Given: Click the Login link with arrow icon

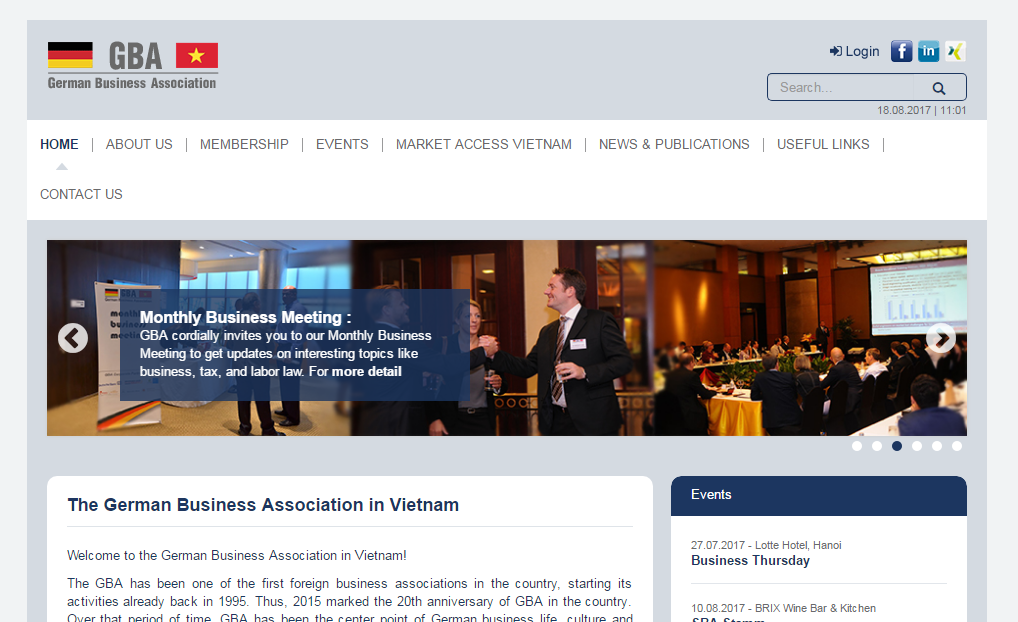Looking at the screenshot, I should click(854, 51).
